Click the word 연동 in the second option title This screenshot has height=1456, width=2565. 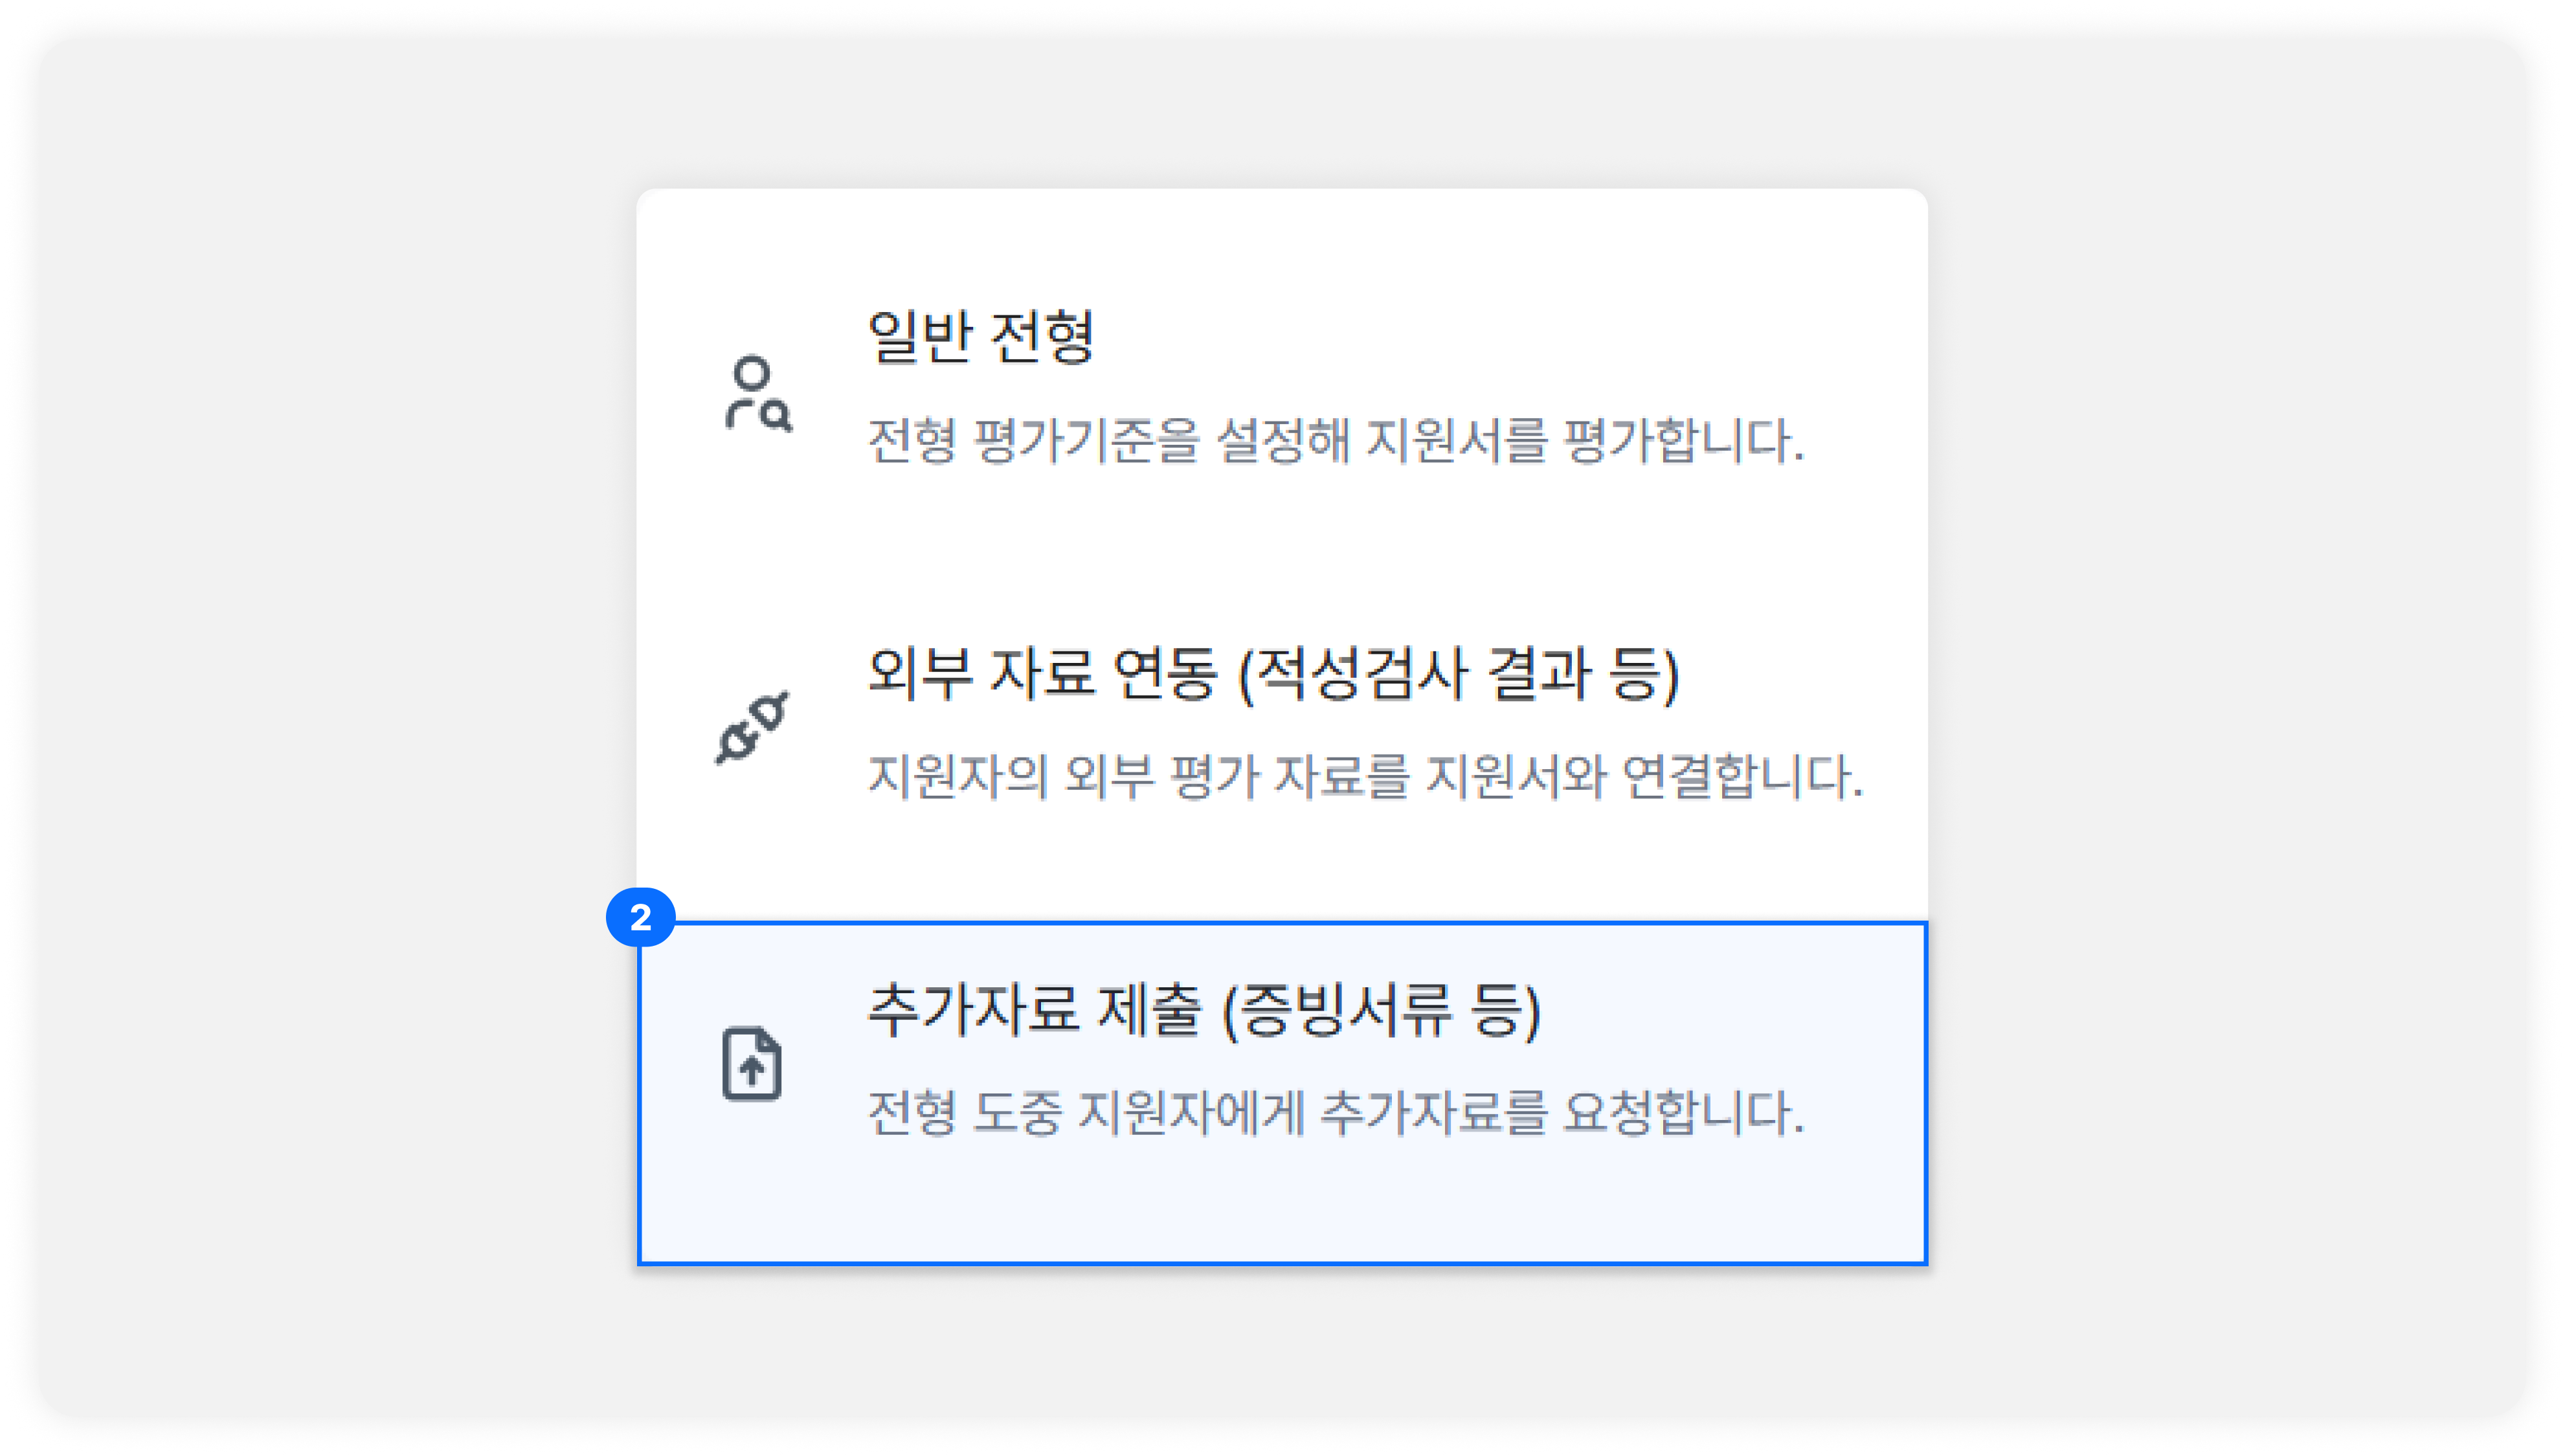(1165, 673)
